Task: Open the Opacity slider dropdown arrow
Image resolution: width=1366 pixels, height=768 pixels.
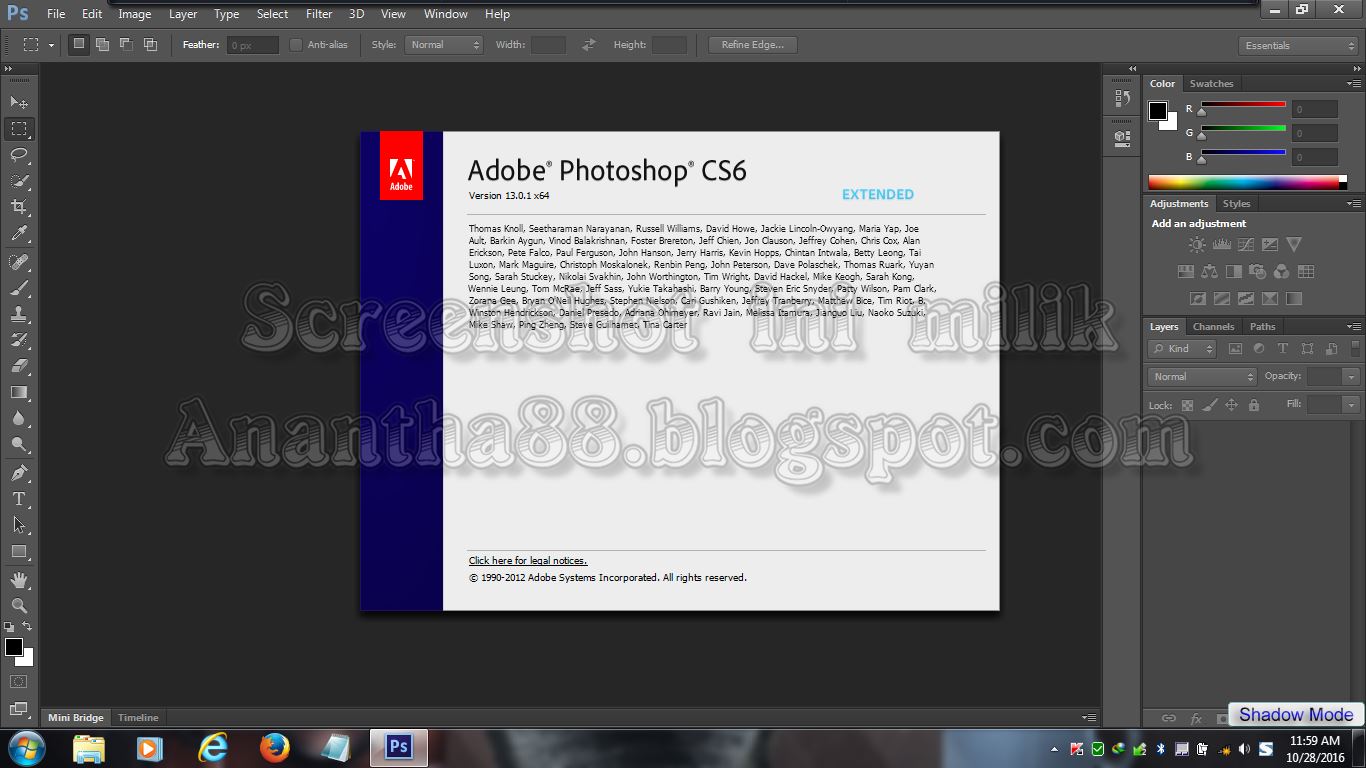Action: tap(1352, 377)
